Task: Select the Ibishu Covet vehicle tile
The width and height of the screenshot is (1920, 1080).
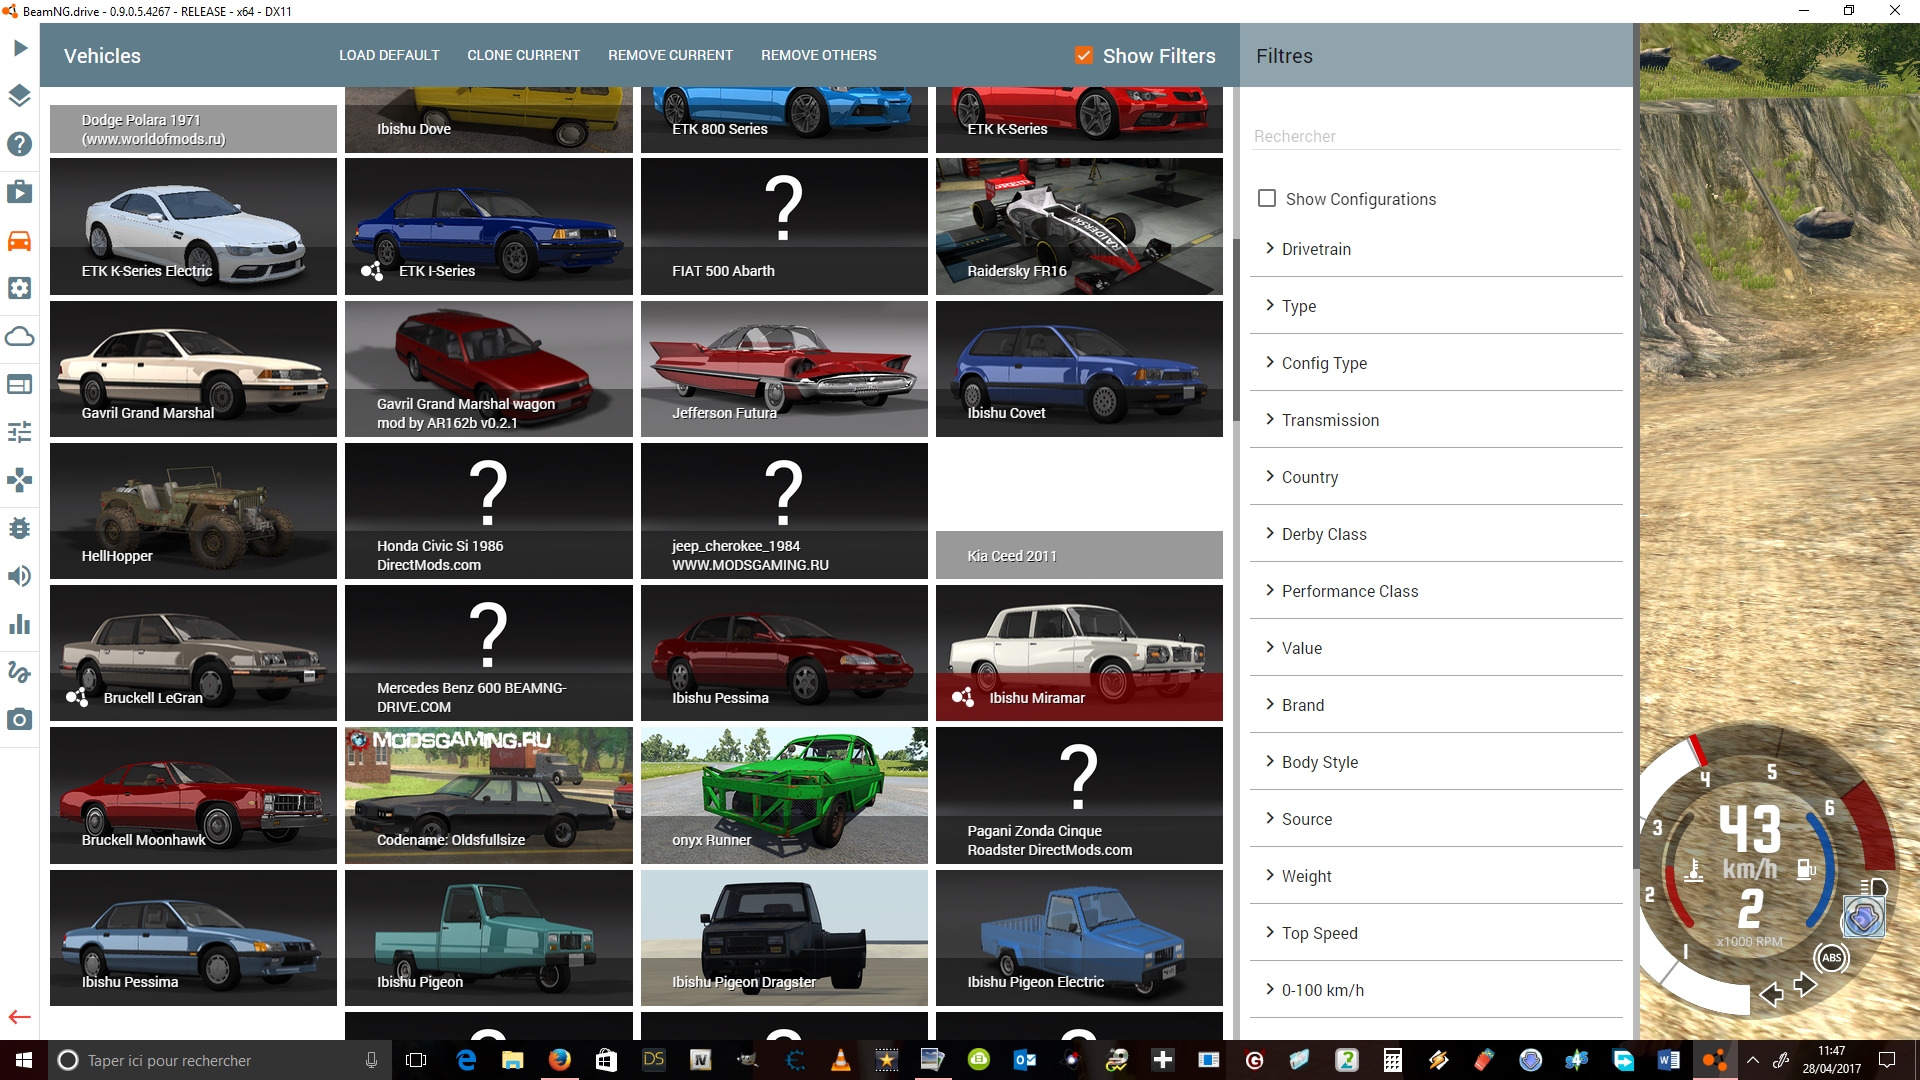Action: coord(1079,369)
